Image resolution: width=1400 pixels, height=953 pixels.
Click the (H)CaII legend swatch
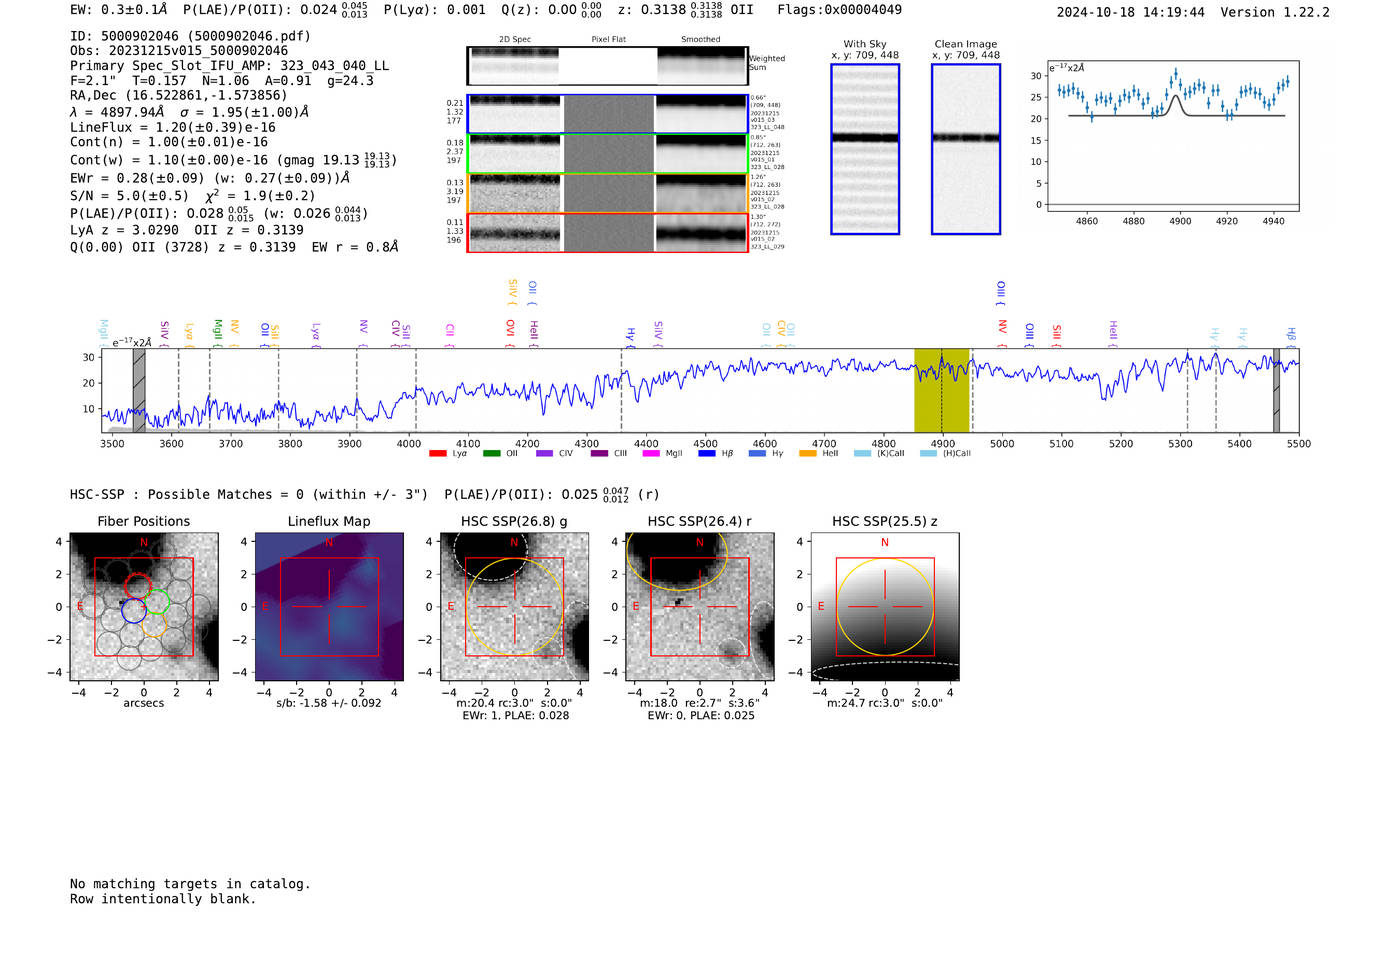pos(928,453)
